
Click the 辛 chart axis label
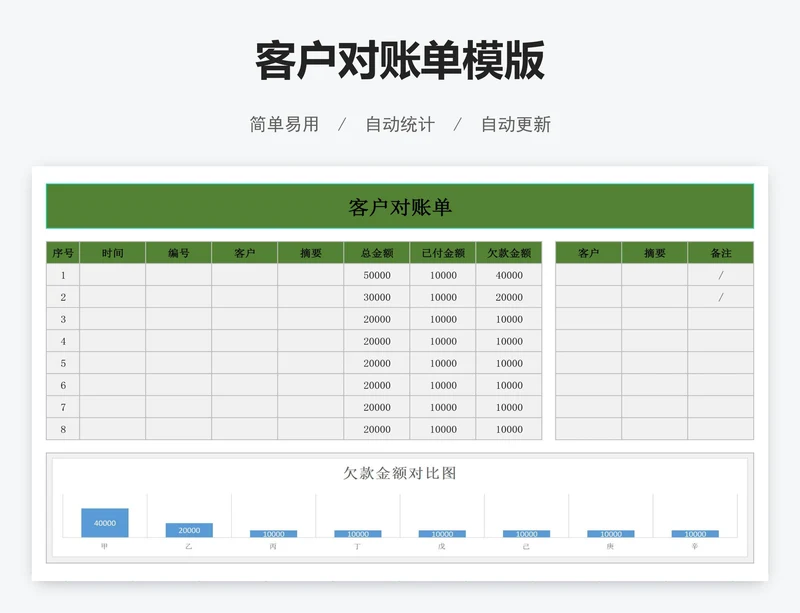(695, 546)
